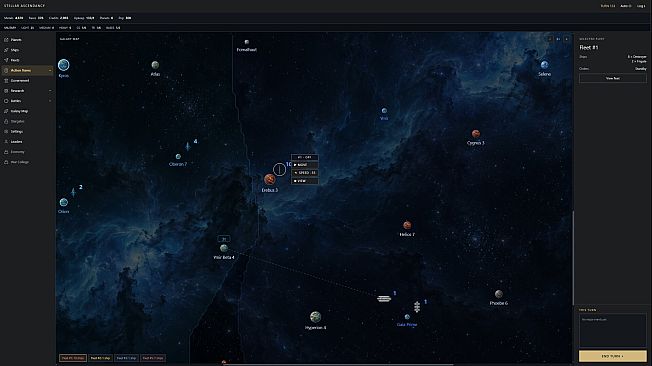
Task: Expand the Action Items submenu arrow
Action: (50, 71)
